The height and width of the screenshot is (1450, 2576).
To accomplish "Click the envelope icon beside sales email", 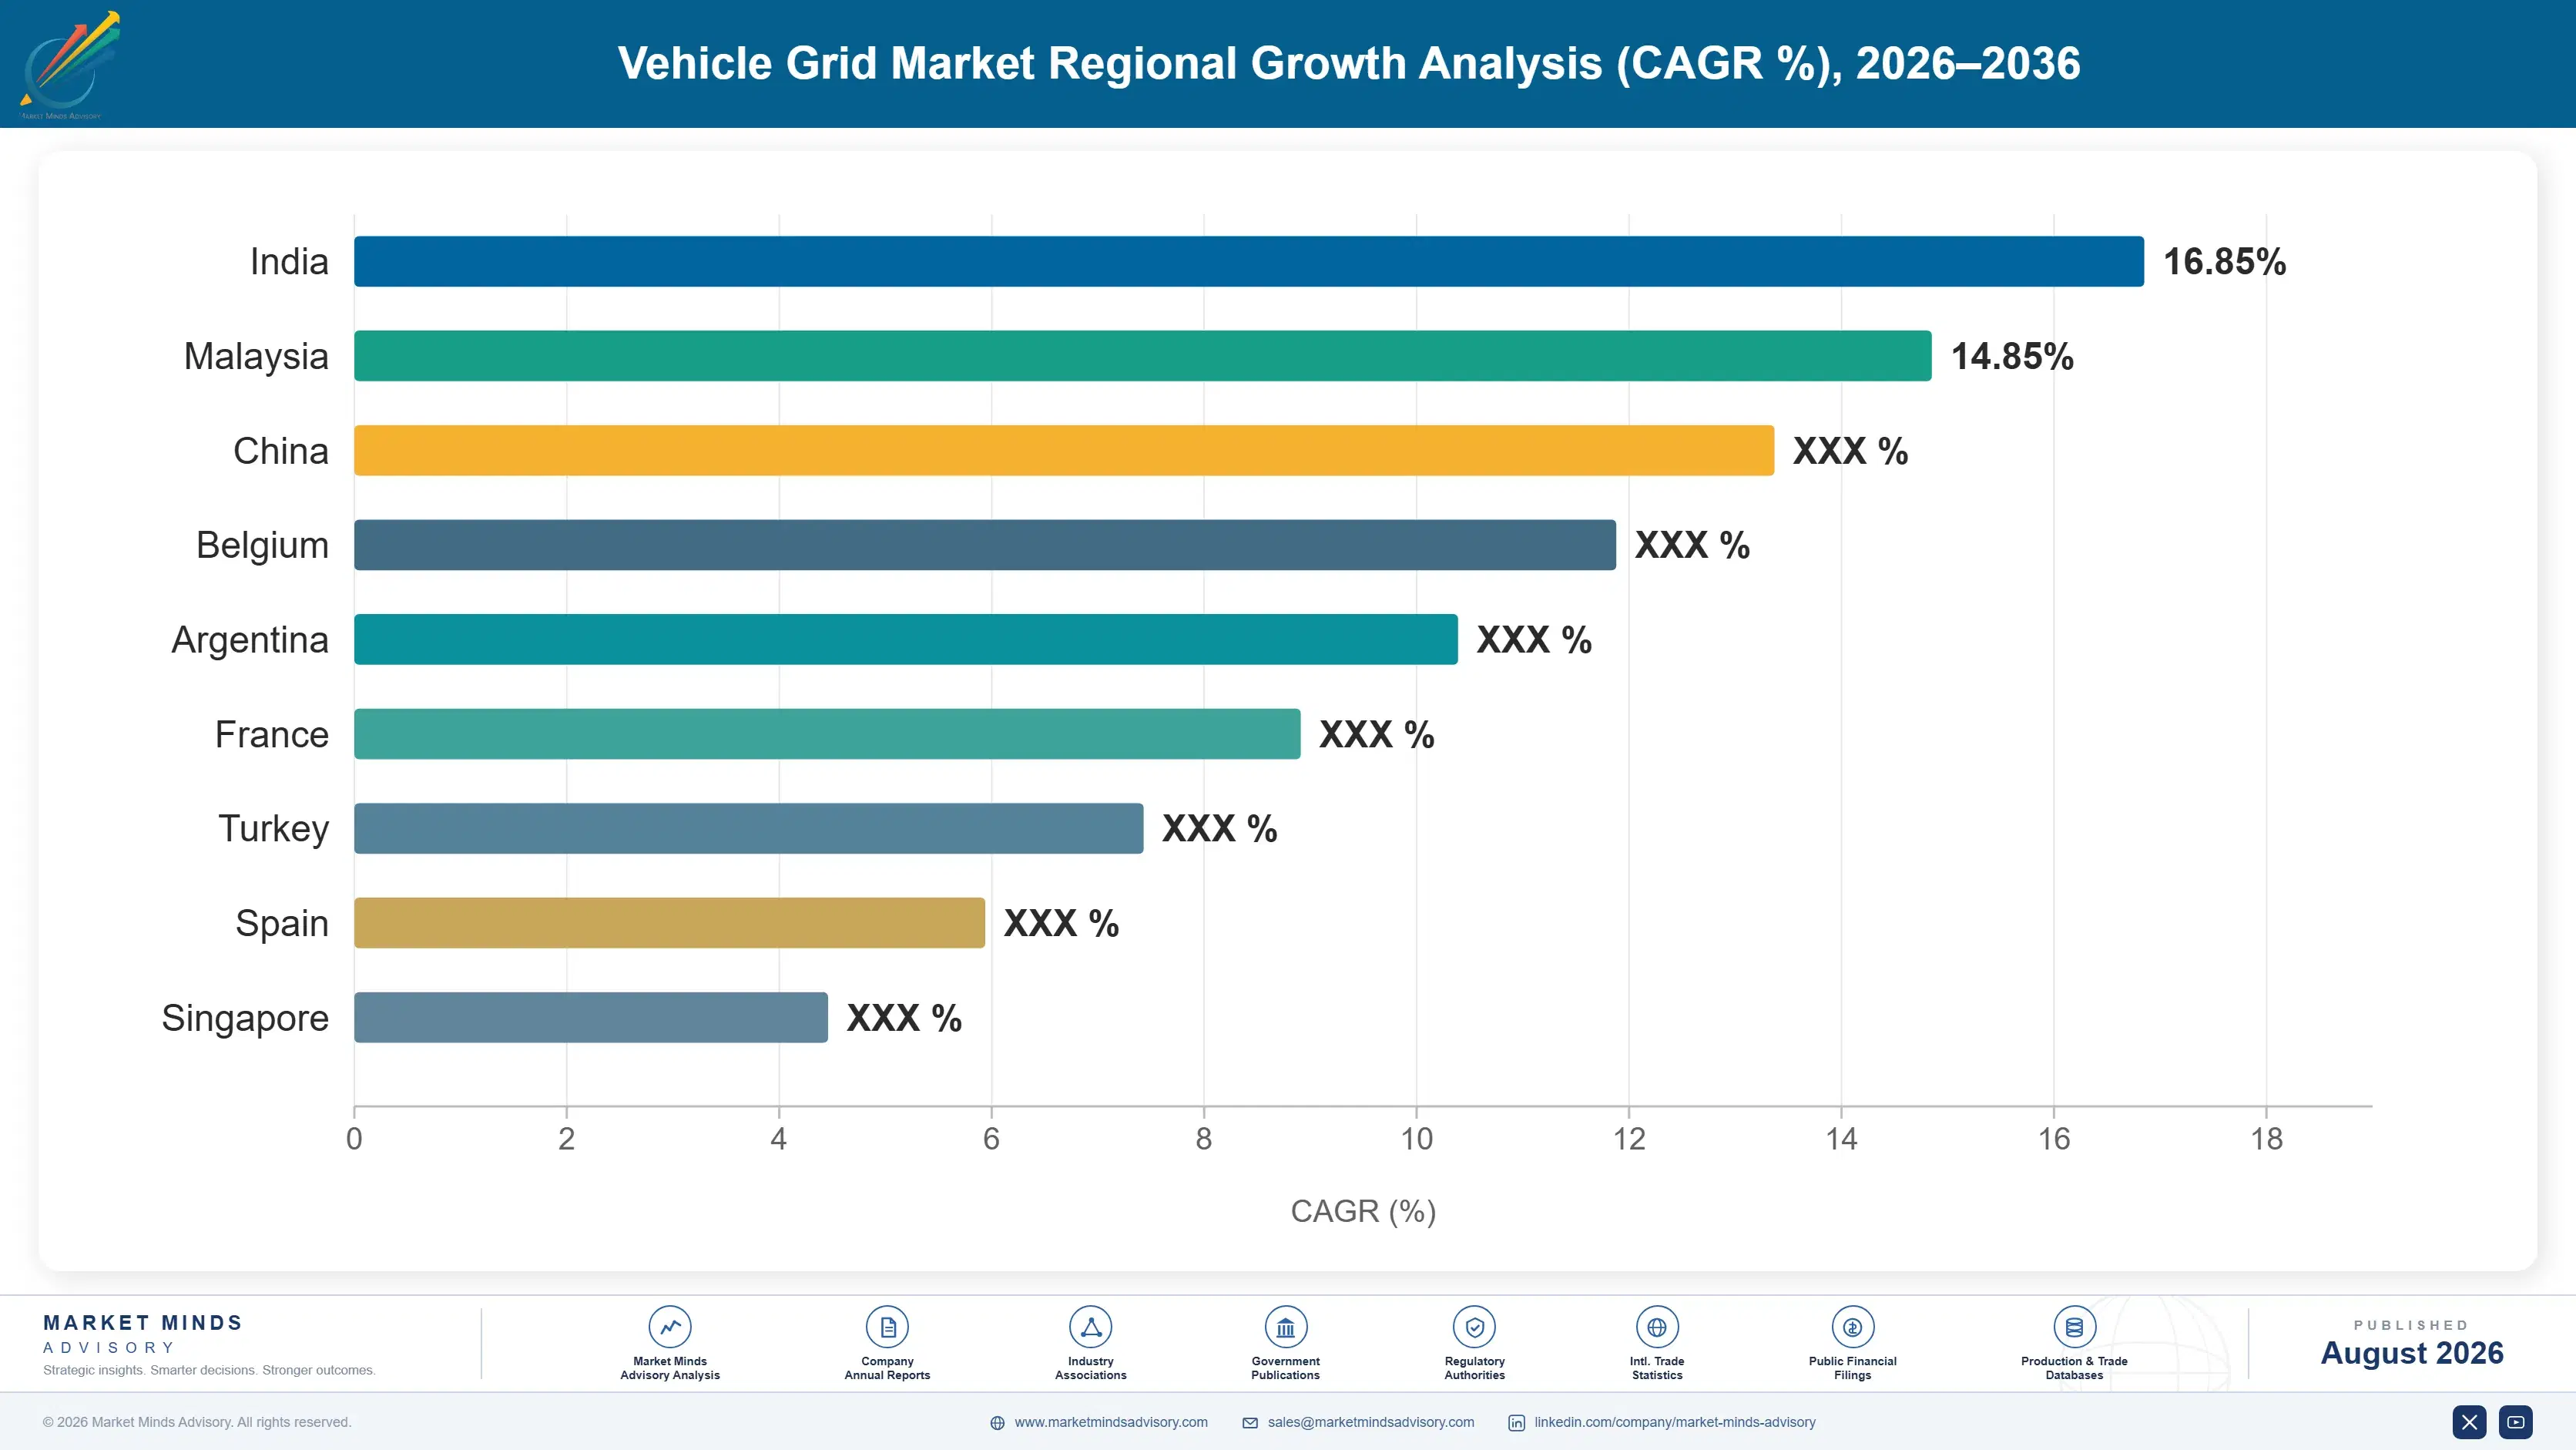I will (x=1250, y=1423).
